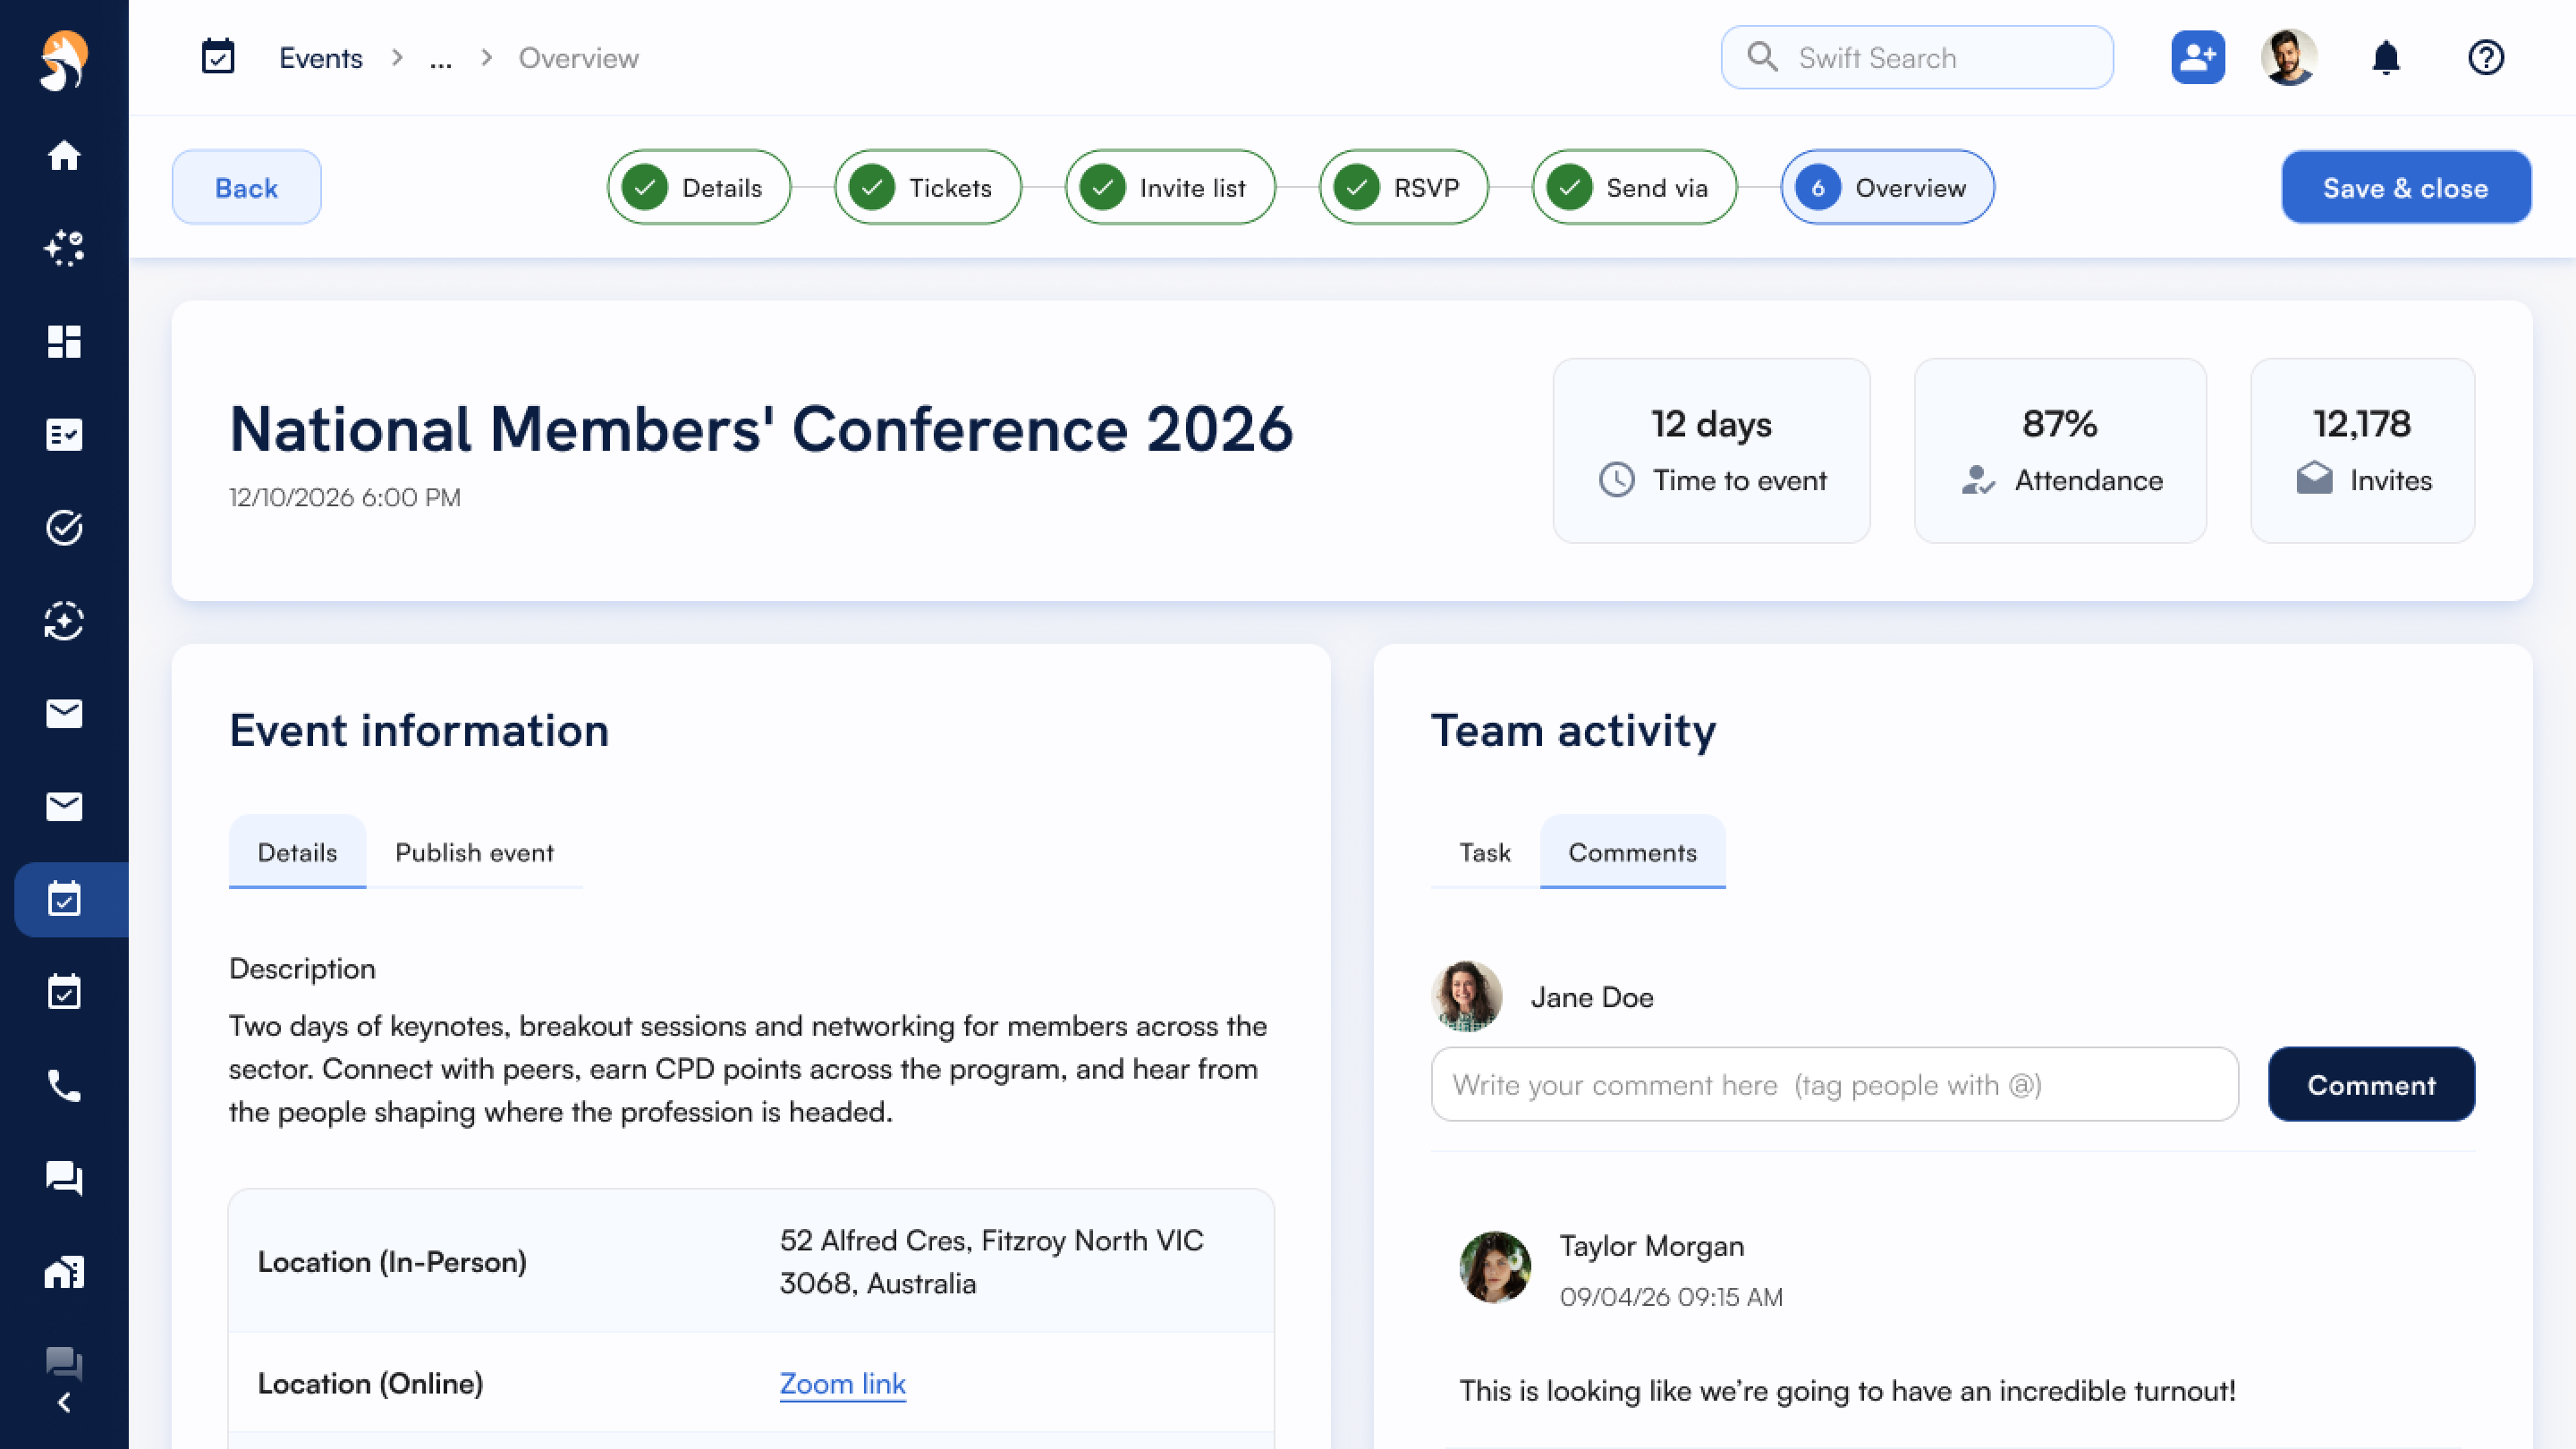Go to the Invite list step
The image size is (2576, 1449).
coord(1170,187)
